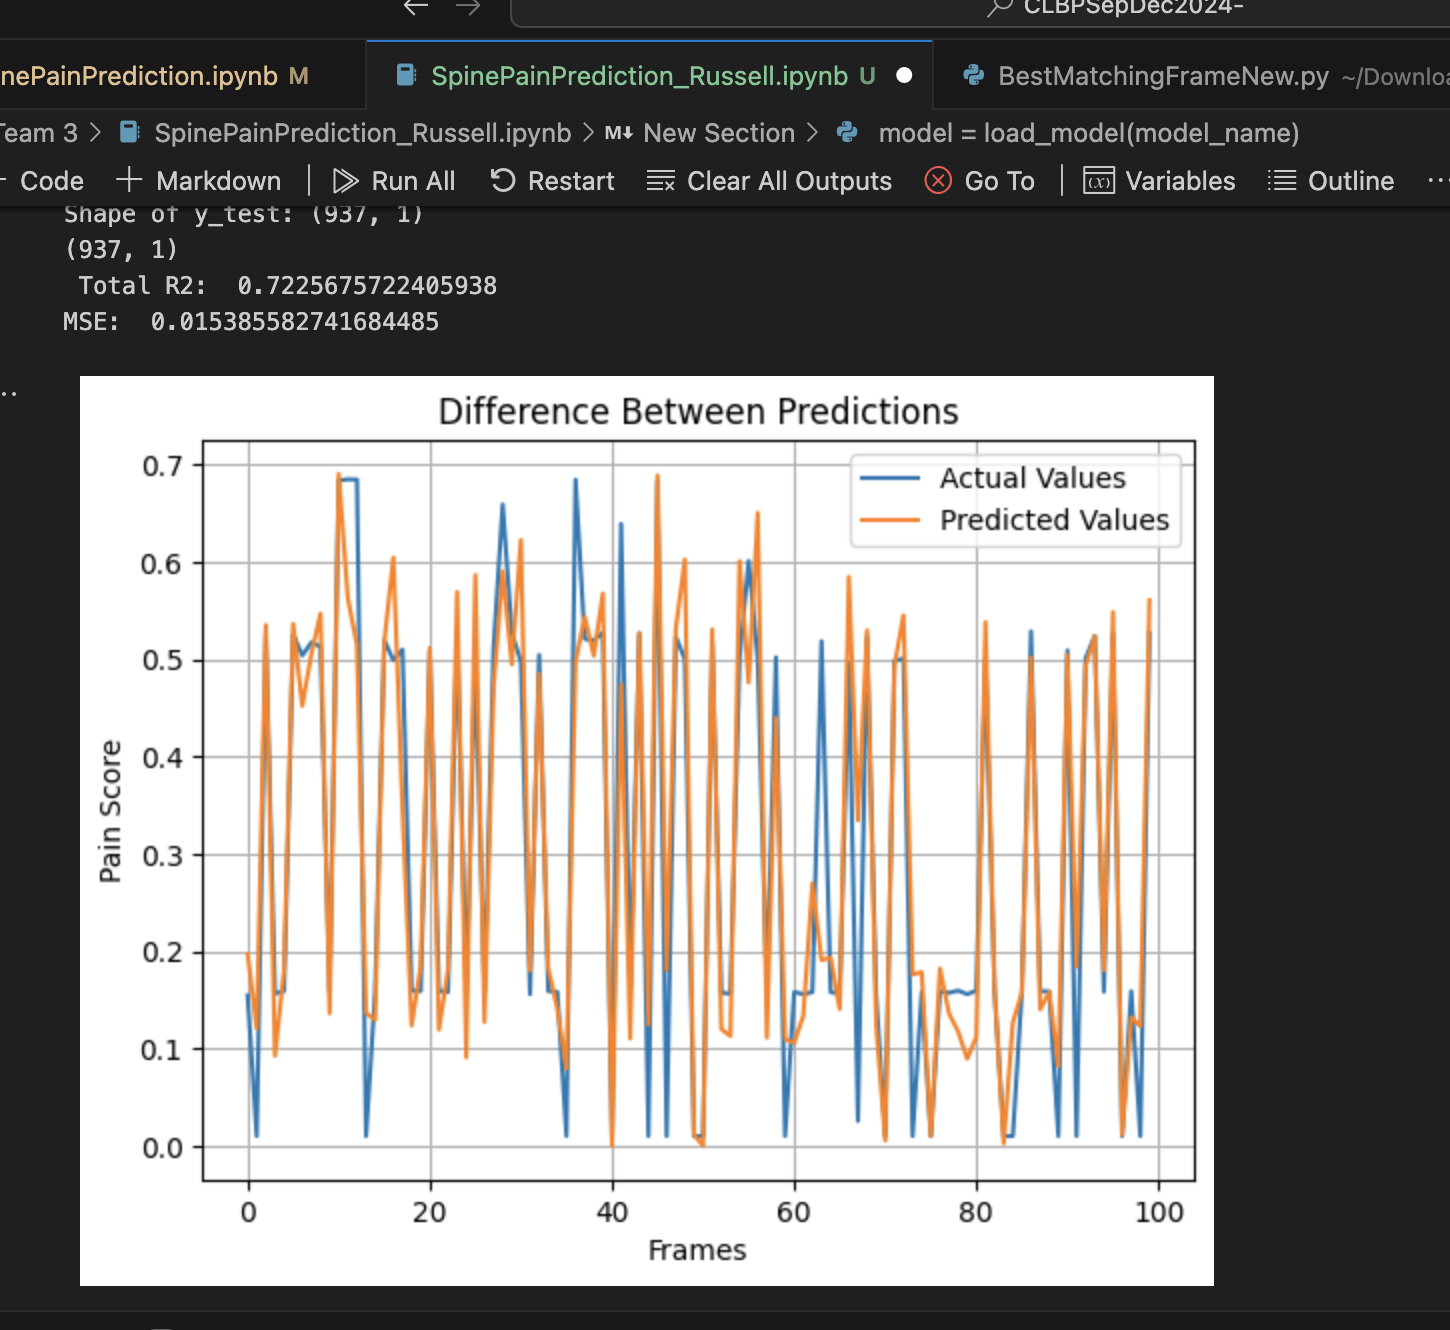
Task: Select Team 3 breadcrumb folder
Action: coord(39,133)
